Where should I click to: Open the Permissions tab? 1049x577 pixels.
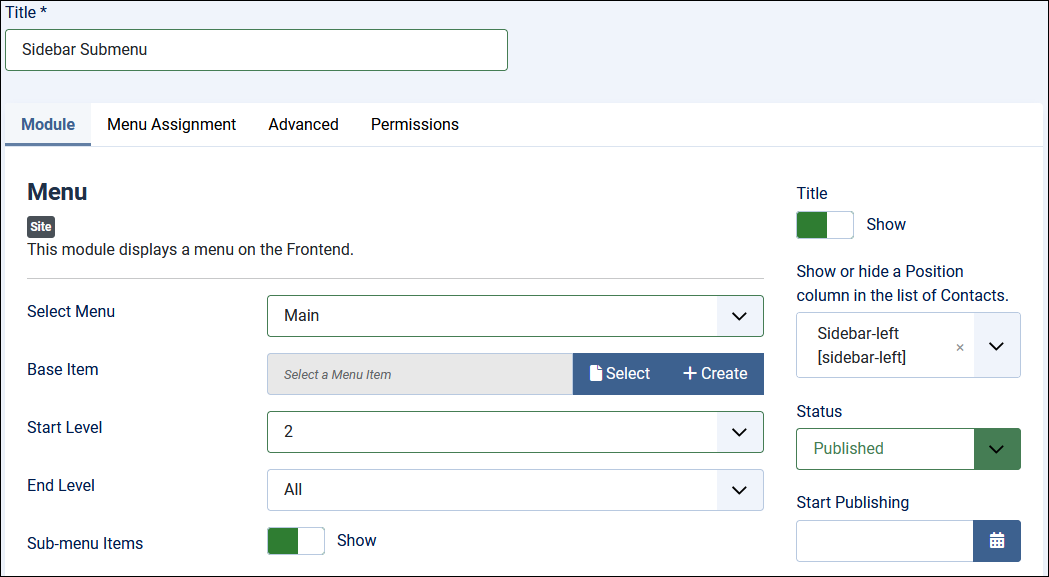[x=415, y=125]
